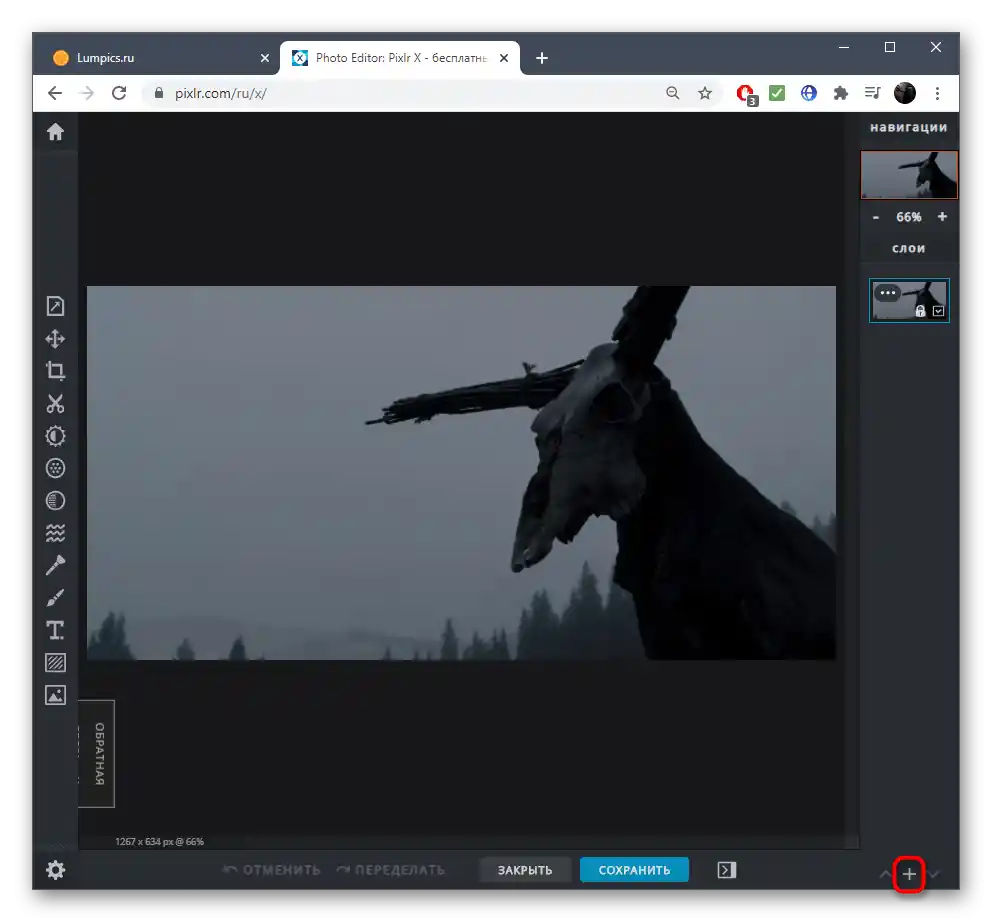The width and height of the screenshot is (992, 922).
Task: Open the layer options three-dot menu
Action: 887,293
